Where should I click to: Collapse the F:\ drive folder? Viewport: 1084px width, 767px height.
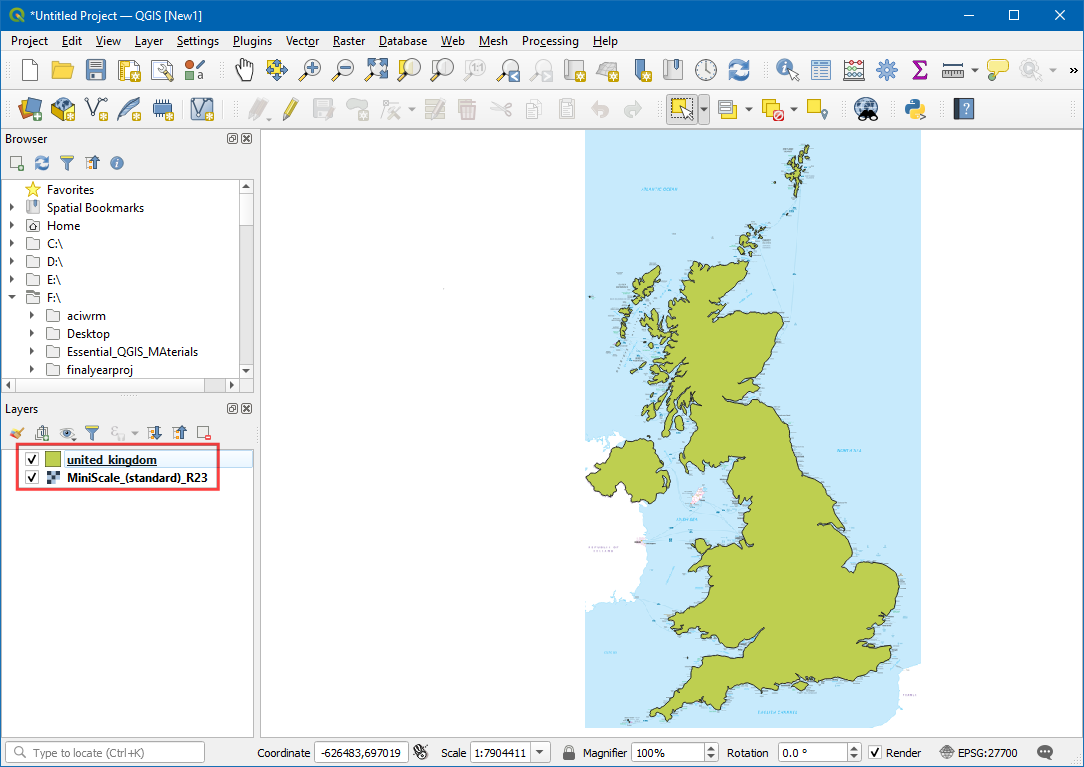coord(12,298)
